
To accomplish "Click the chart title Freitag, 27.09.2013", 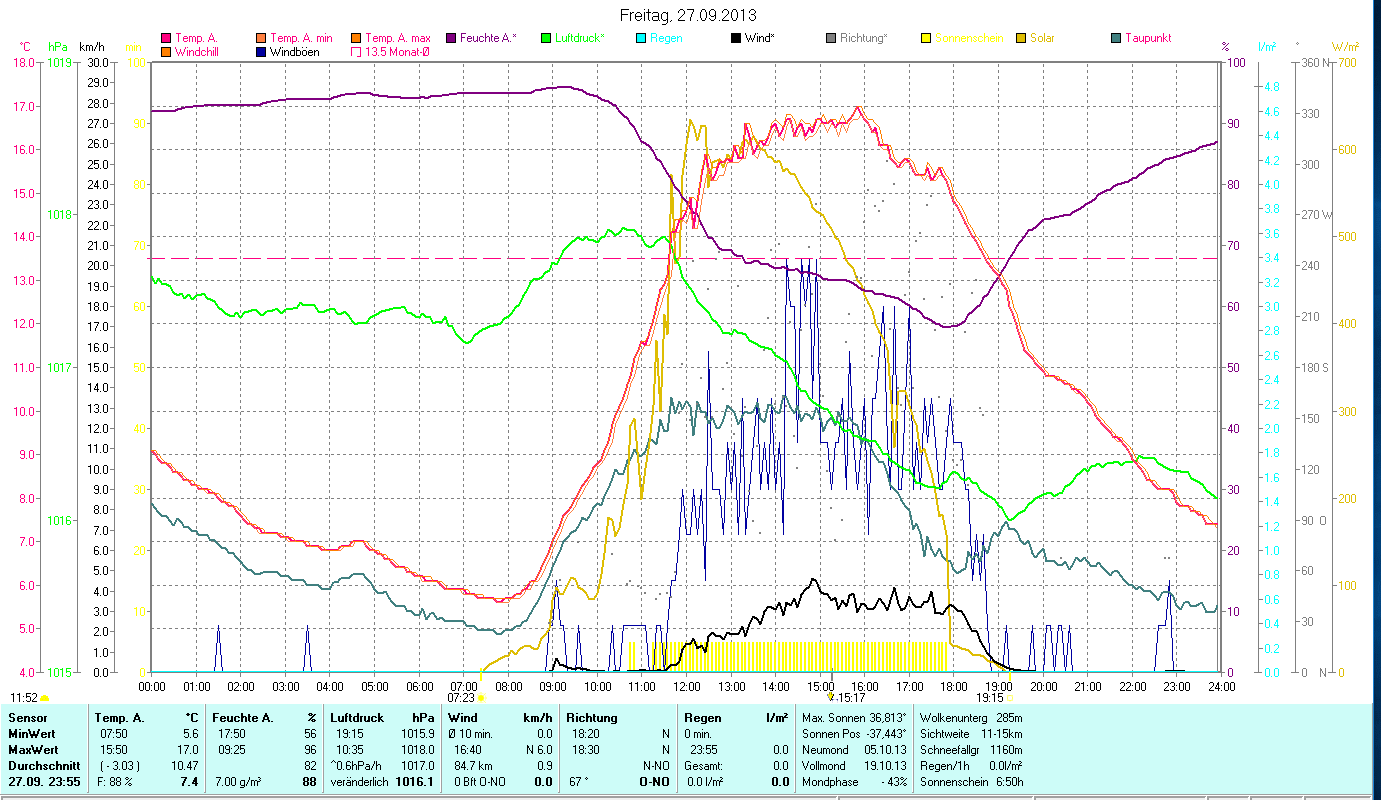I will [x=688, y=15].
